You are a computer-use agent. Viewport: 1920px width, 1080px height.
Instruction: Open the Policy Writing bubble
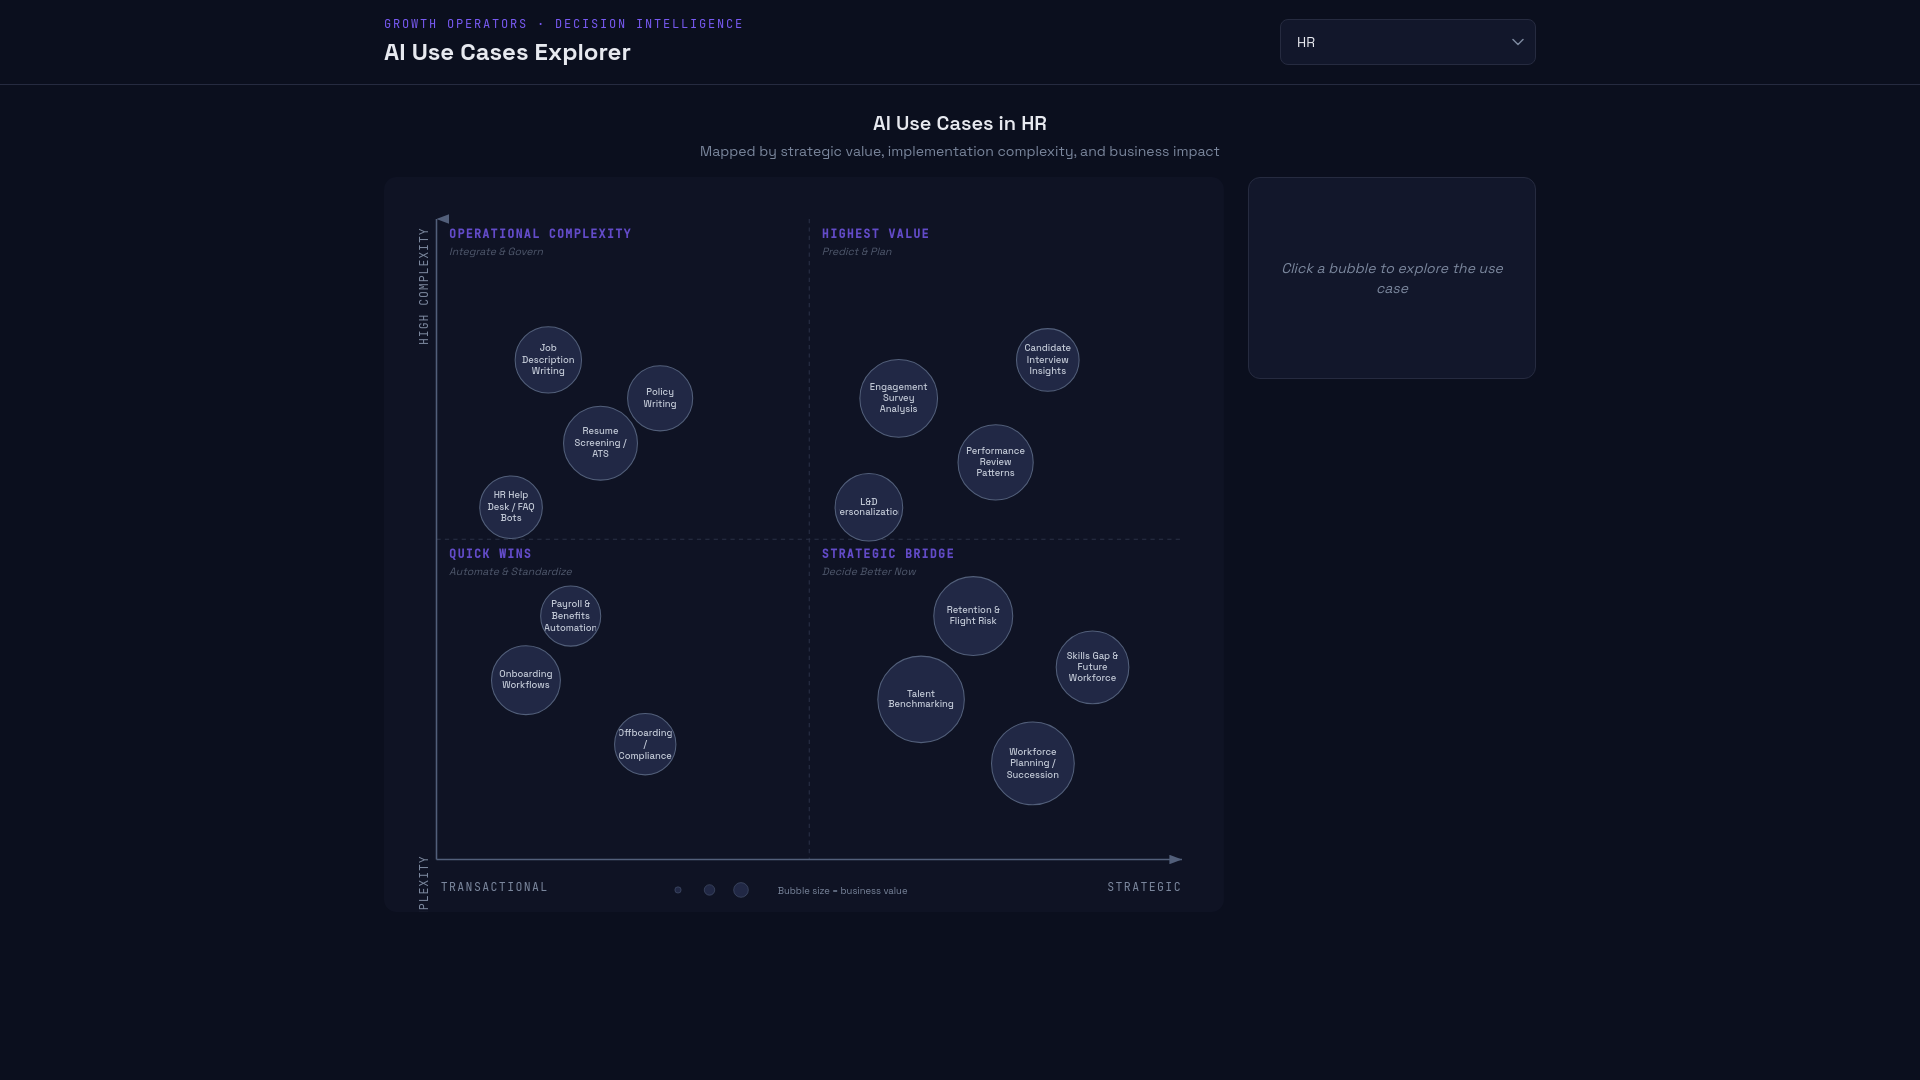pos(660,398)
